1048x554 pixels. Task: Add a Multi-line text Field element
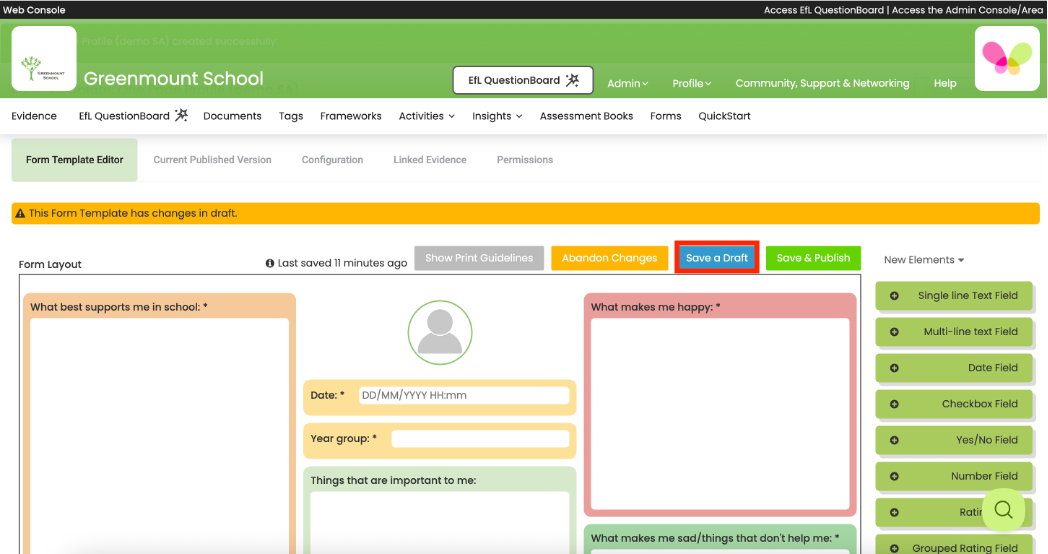click(x=954, y=331)
